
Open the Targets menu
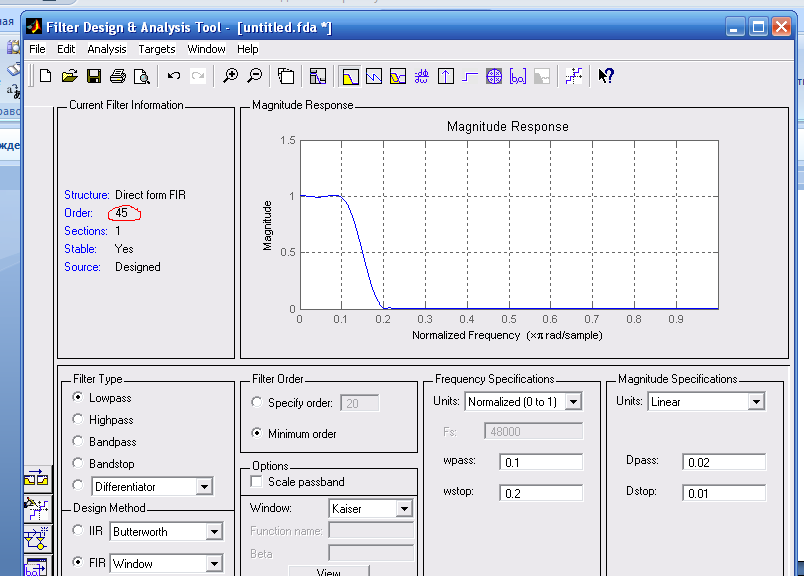[156, 49]
